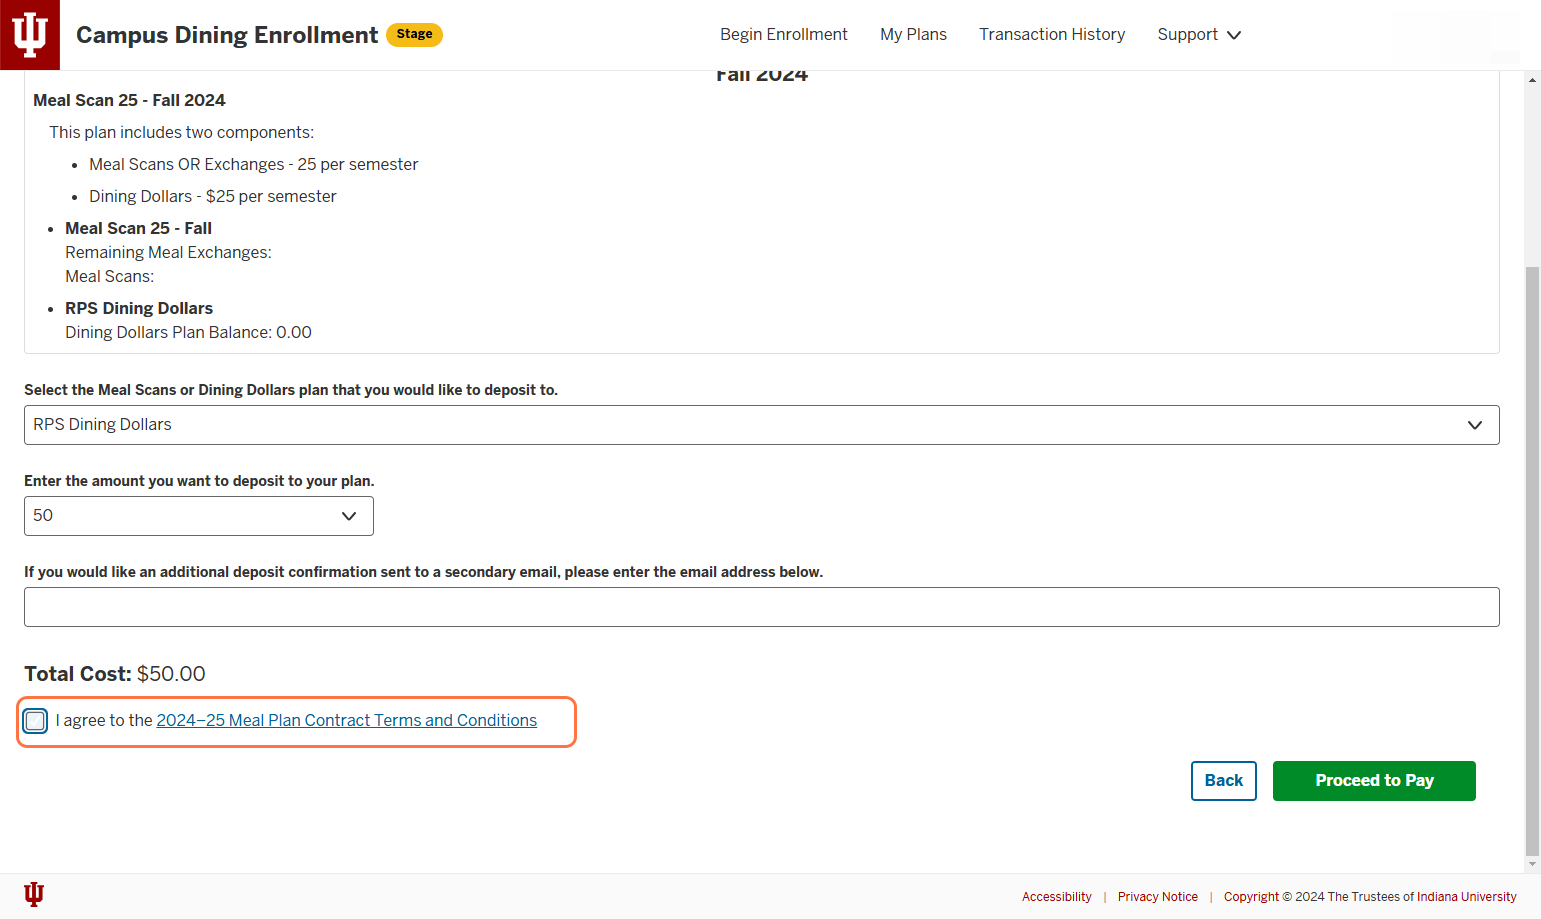Open the 2024–25 Meal Plan Contract Terms link
This screenshot has width=1541, height=919.
pyautogui.click(x=346, y=721)
